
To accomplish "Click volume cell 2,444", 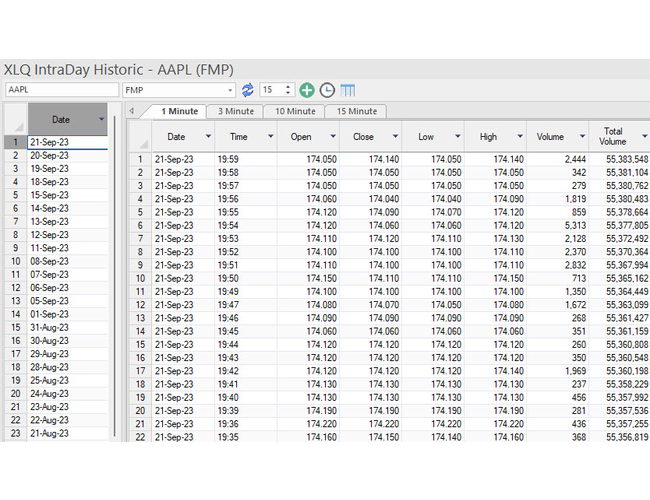I will tap(558, 159).
